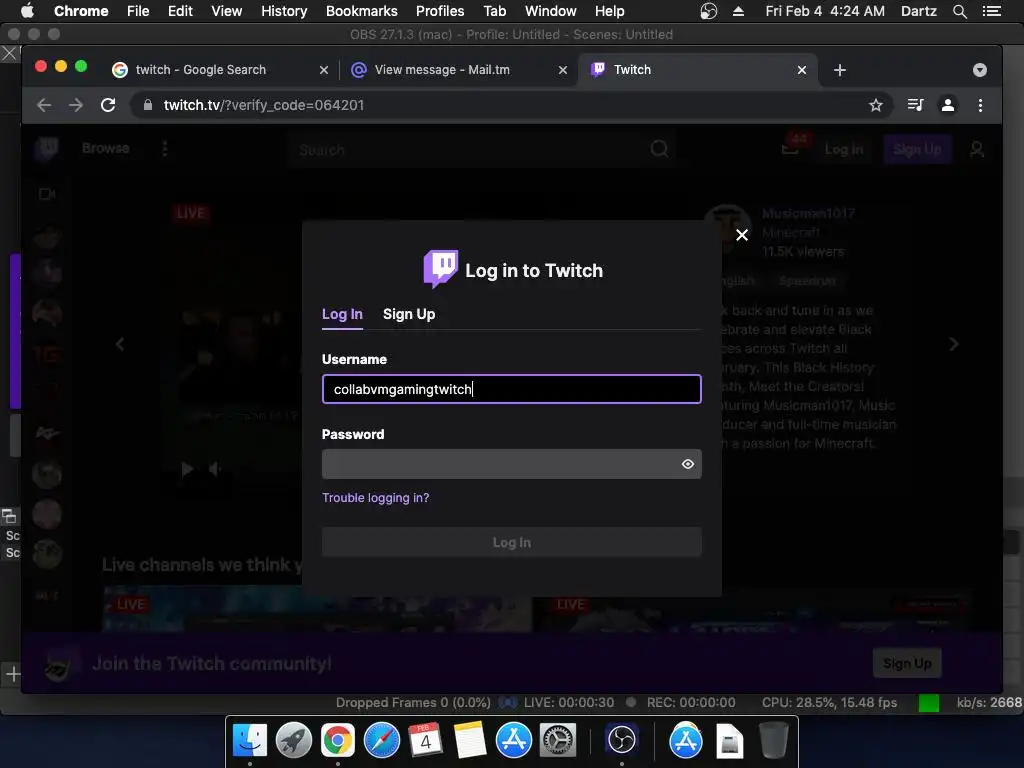1024x768 pixels.
Task: Click Sign Up in Twitch top bar
Action: pyautogui.click(x=917, y=150)
